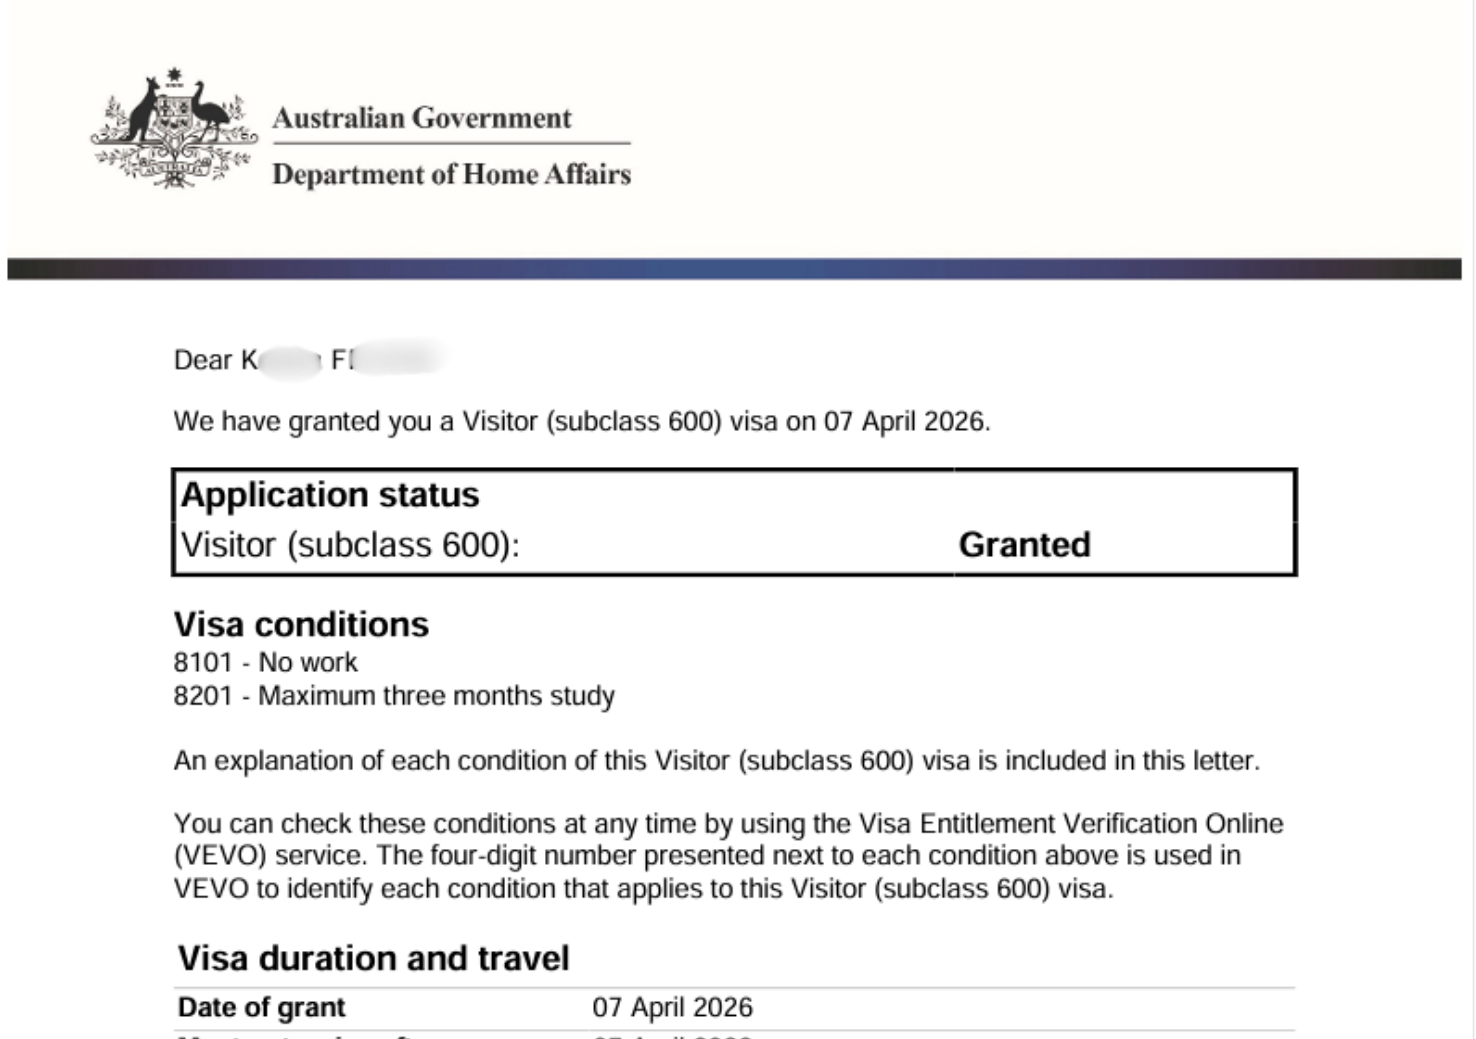Click the "Visa conditions" heading
Screen dimensions: 1476x1039
pyautogui.click(x=301, y=625)
